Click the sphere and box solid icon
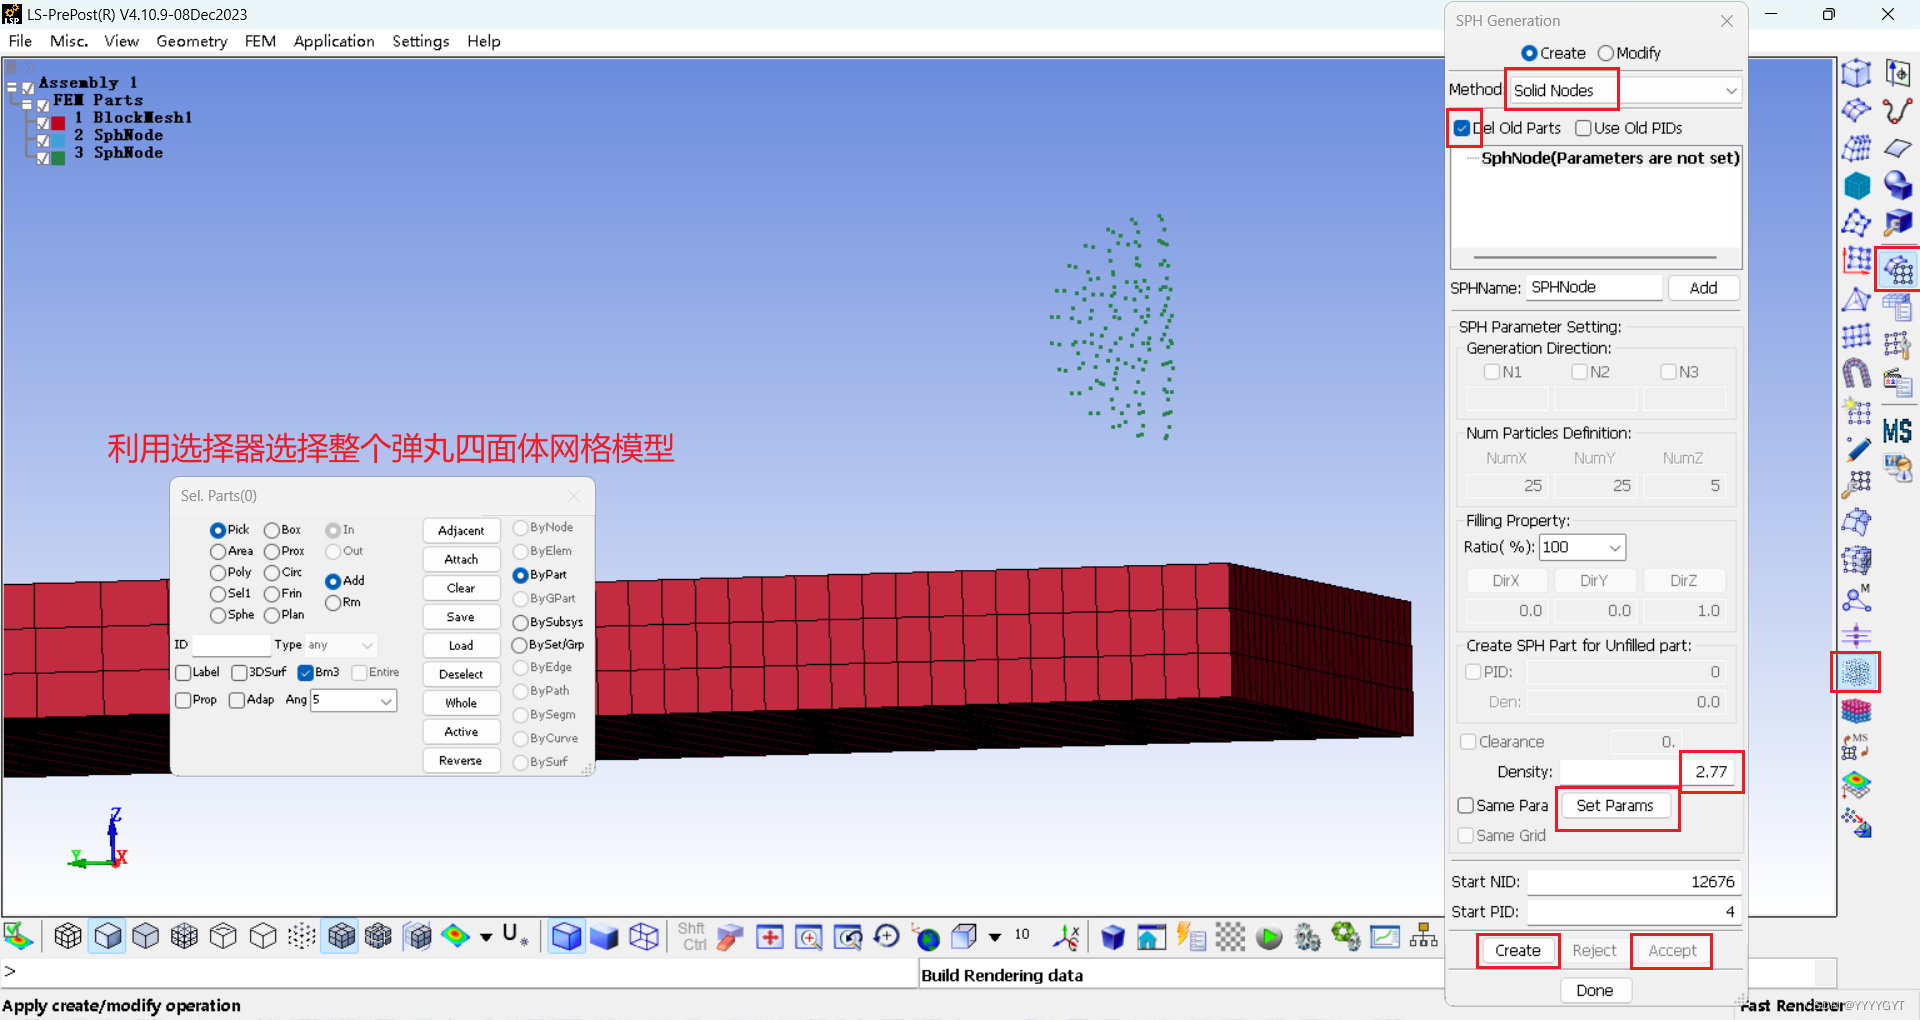 pyautogui.click(x=1898, y=186)
